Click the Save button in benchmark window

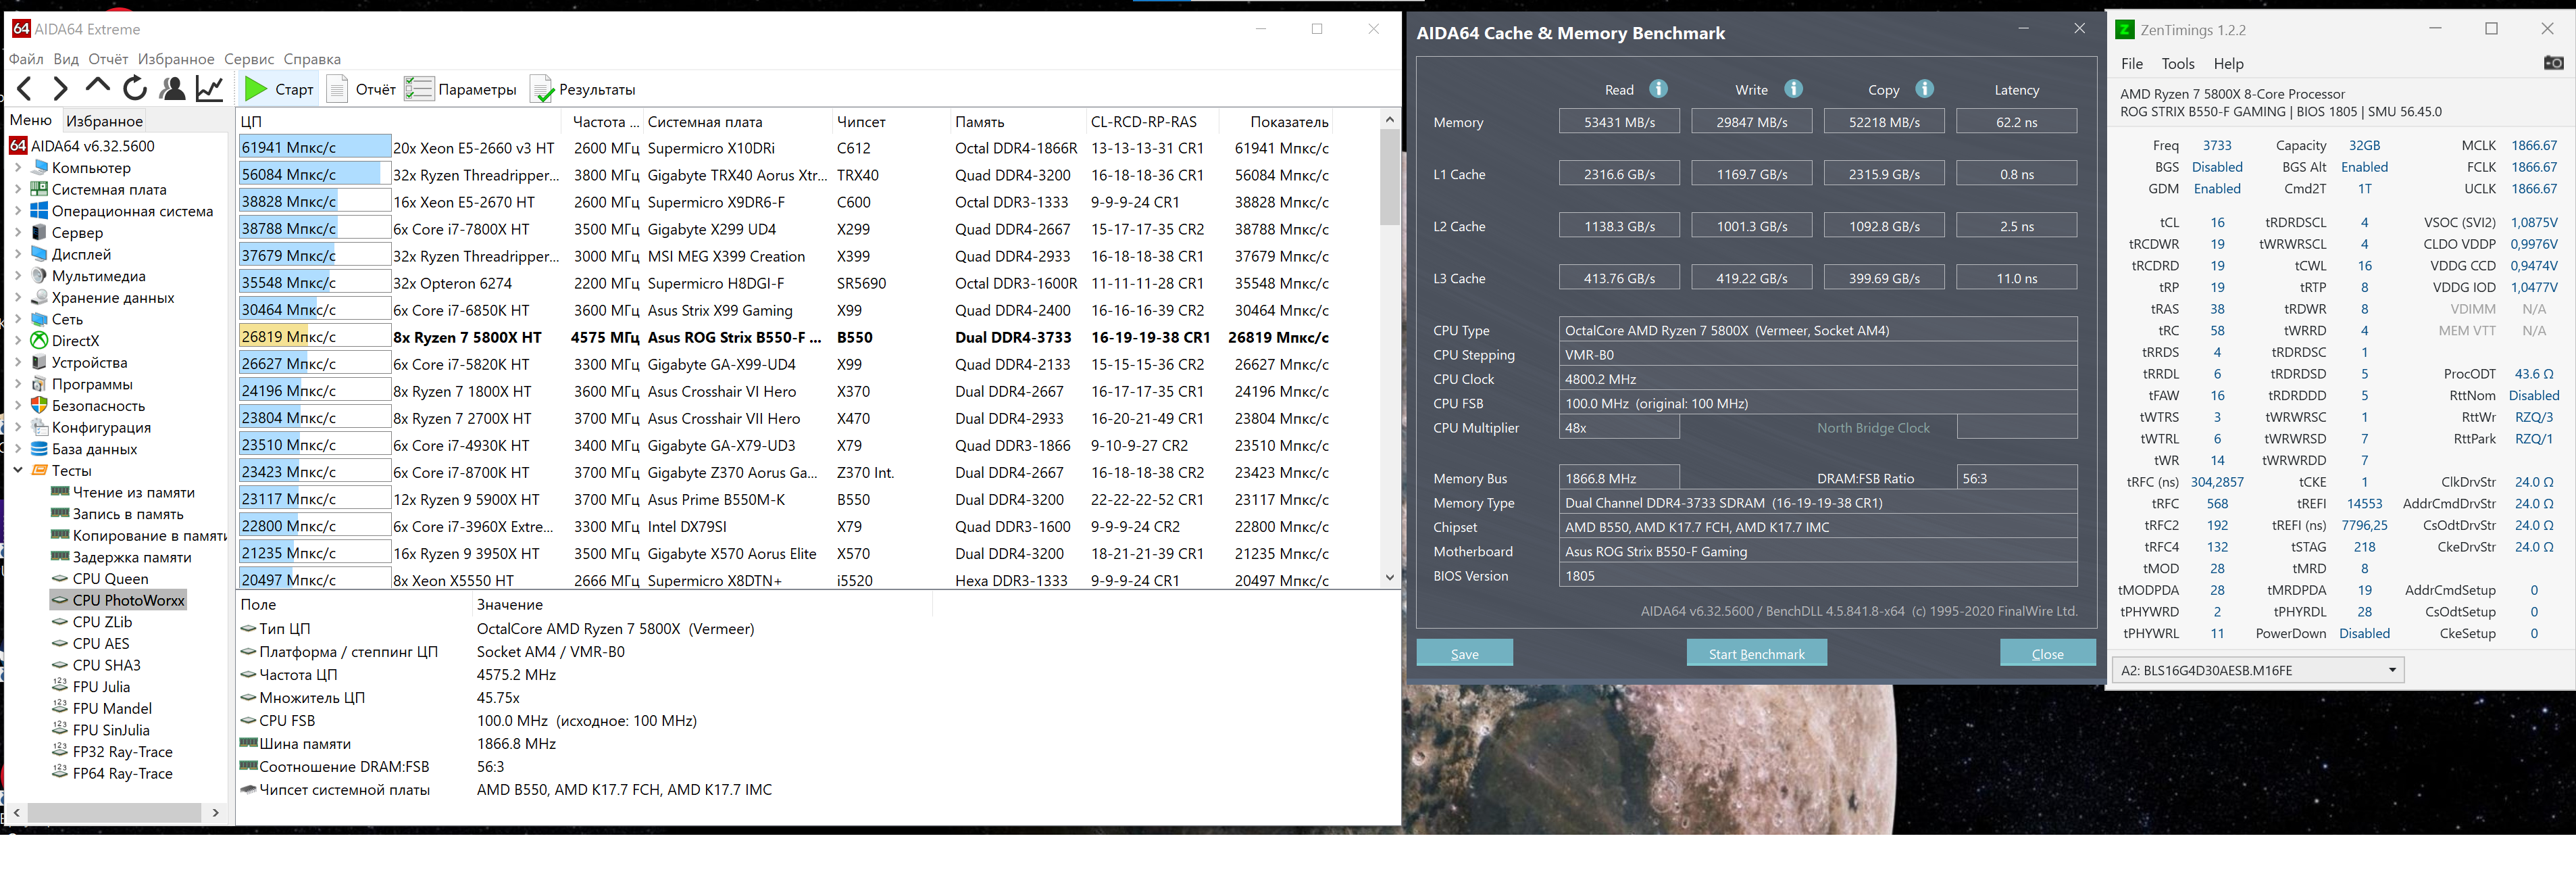[x=1464, y=653]
